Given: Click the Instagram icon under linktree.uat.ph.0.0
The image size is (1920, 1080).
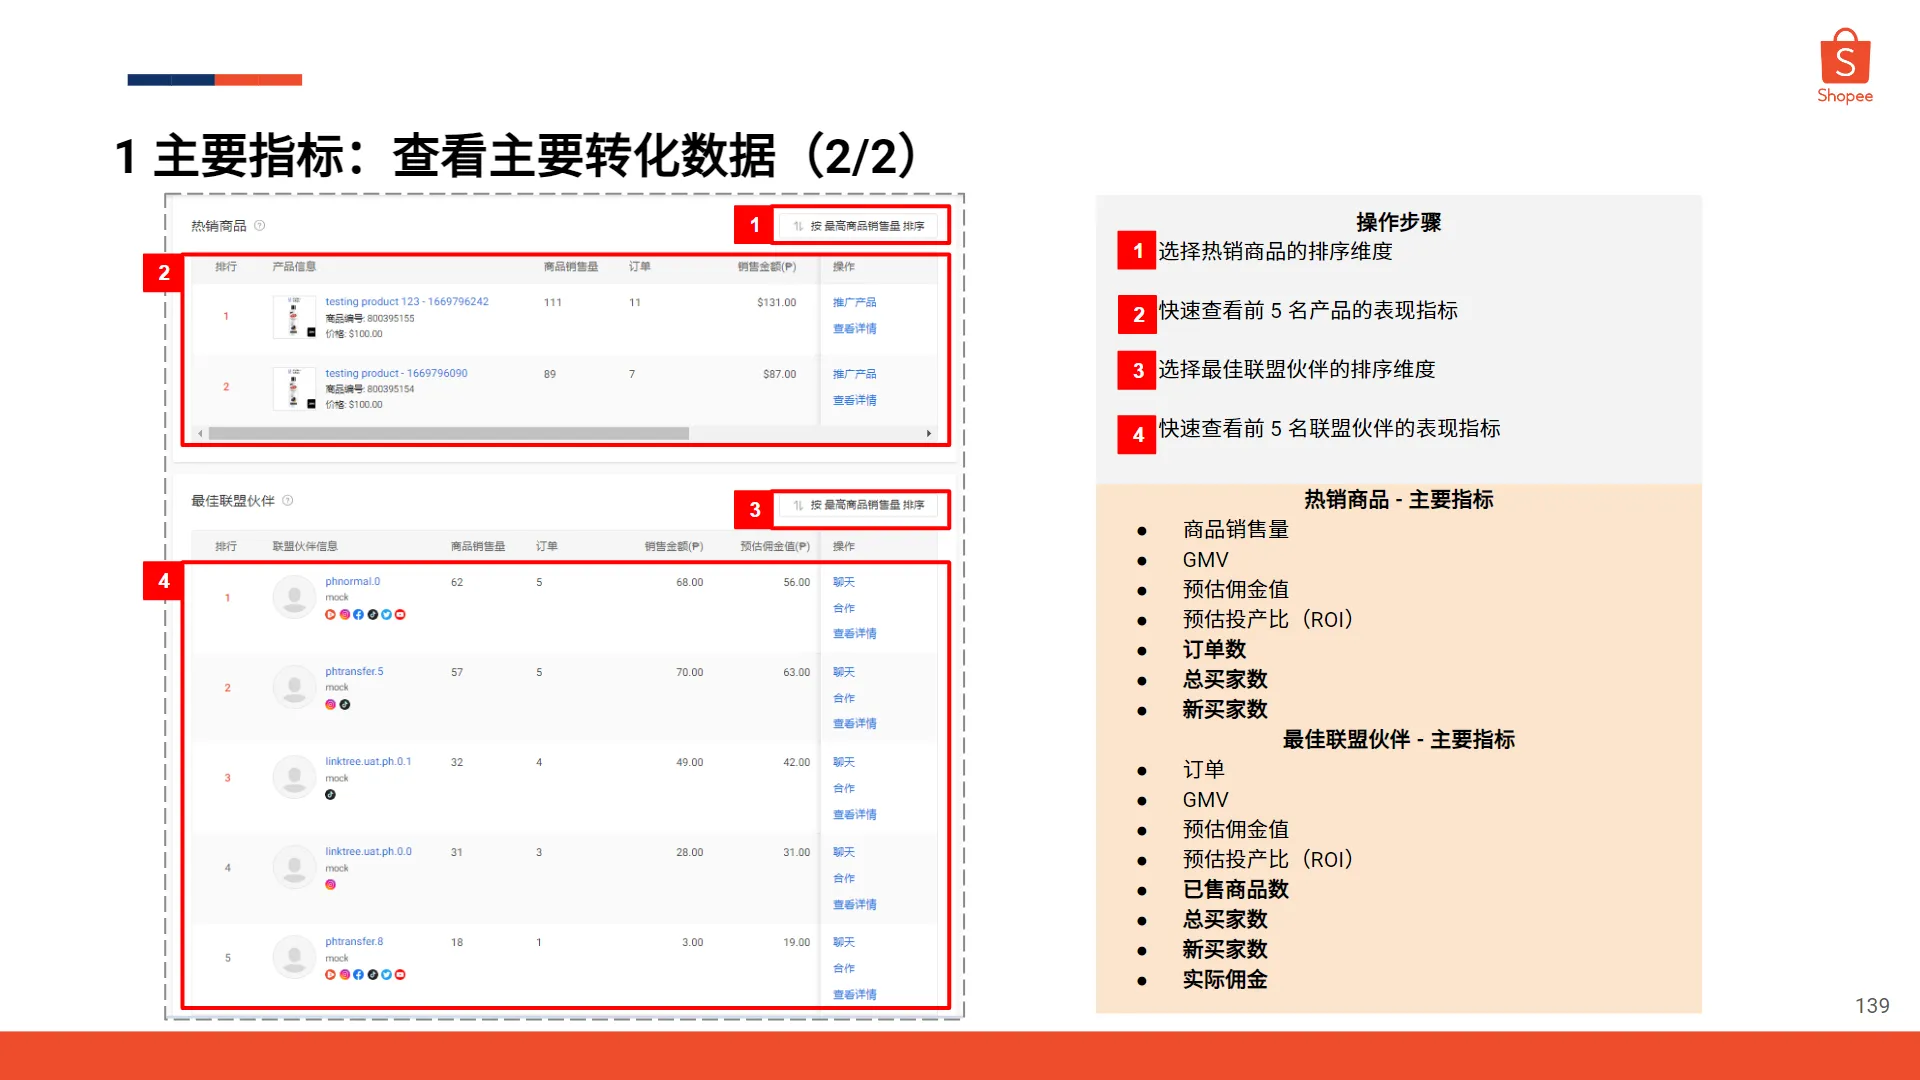Looking at the screenshot, I should (331, 885).
